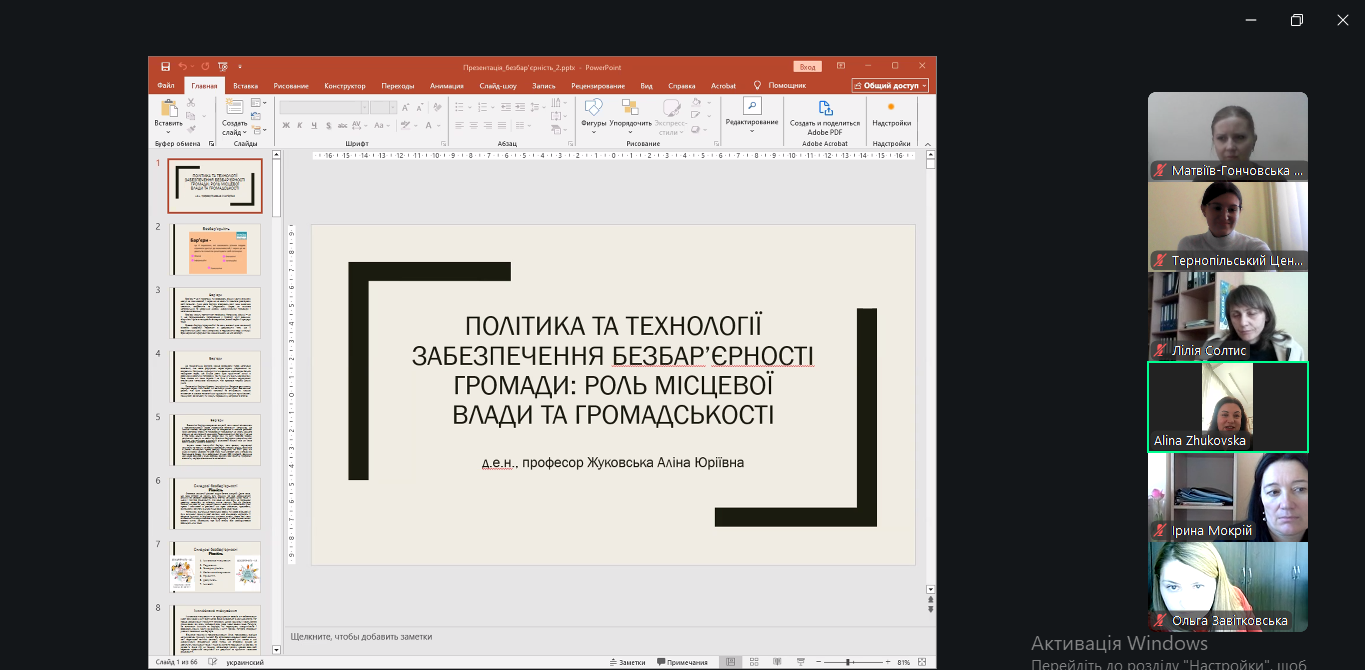Open the Файл menu

[x=165, y=86]
